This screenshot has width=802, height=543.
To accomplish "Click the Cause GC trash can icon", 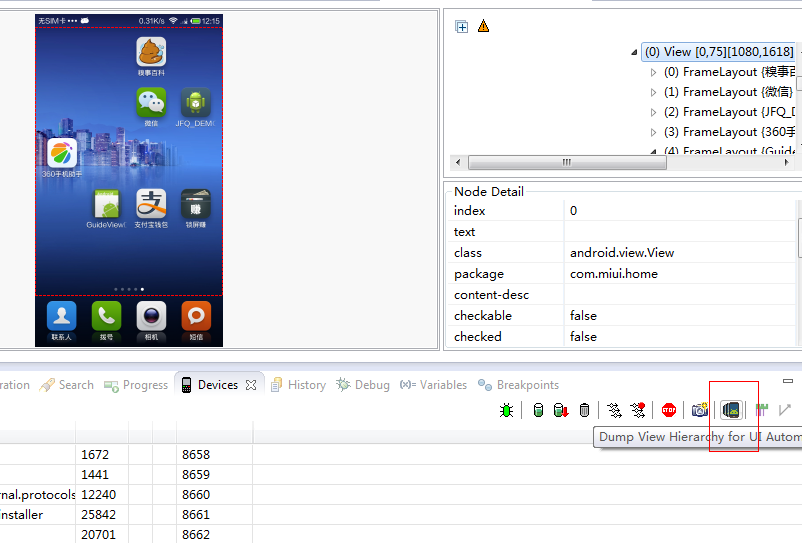I will (x=584, y=410).
